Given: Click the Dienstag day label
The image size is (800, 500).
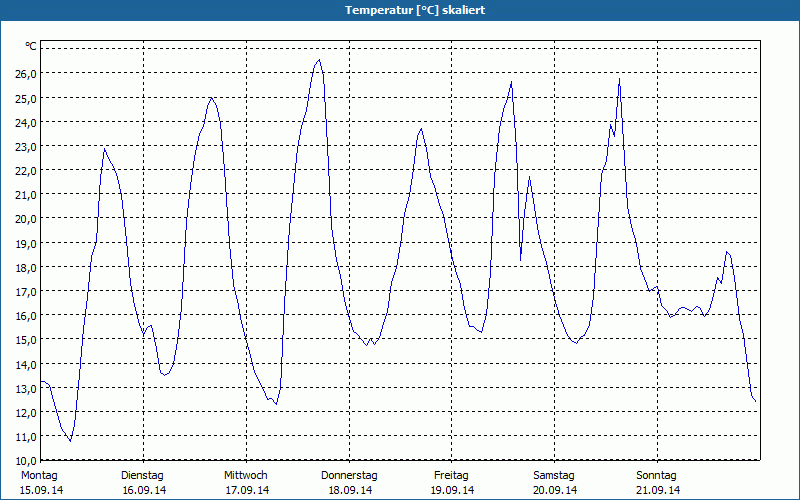Looking at the screenshot, I should [x=142, y=475].
